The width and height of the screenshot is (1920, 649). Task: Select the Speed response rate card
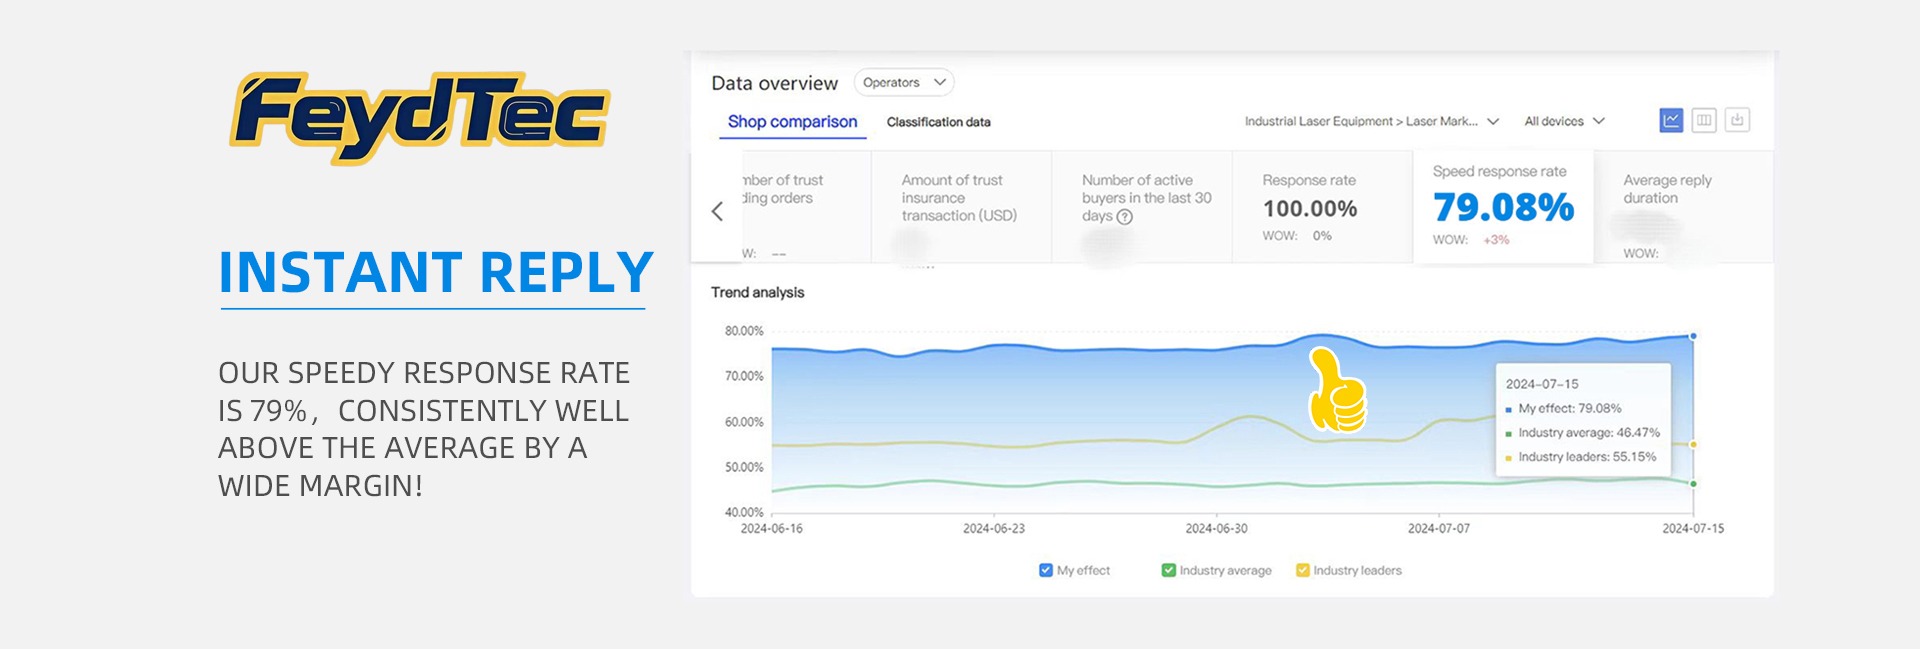1503,207
